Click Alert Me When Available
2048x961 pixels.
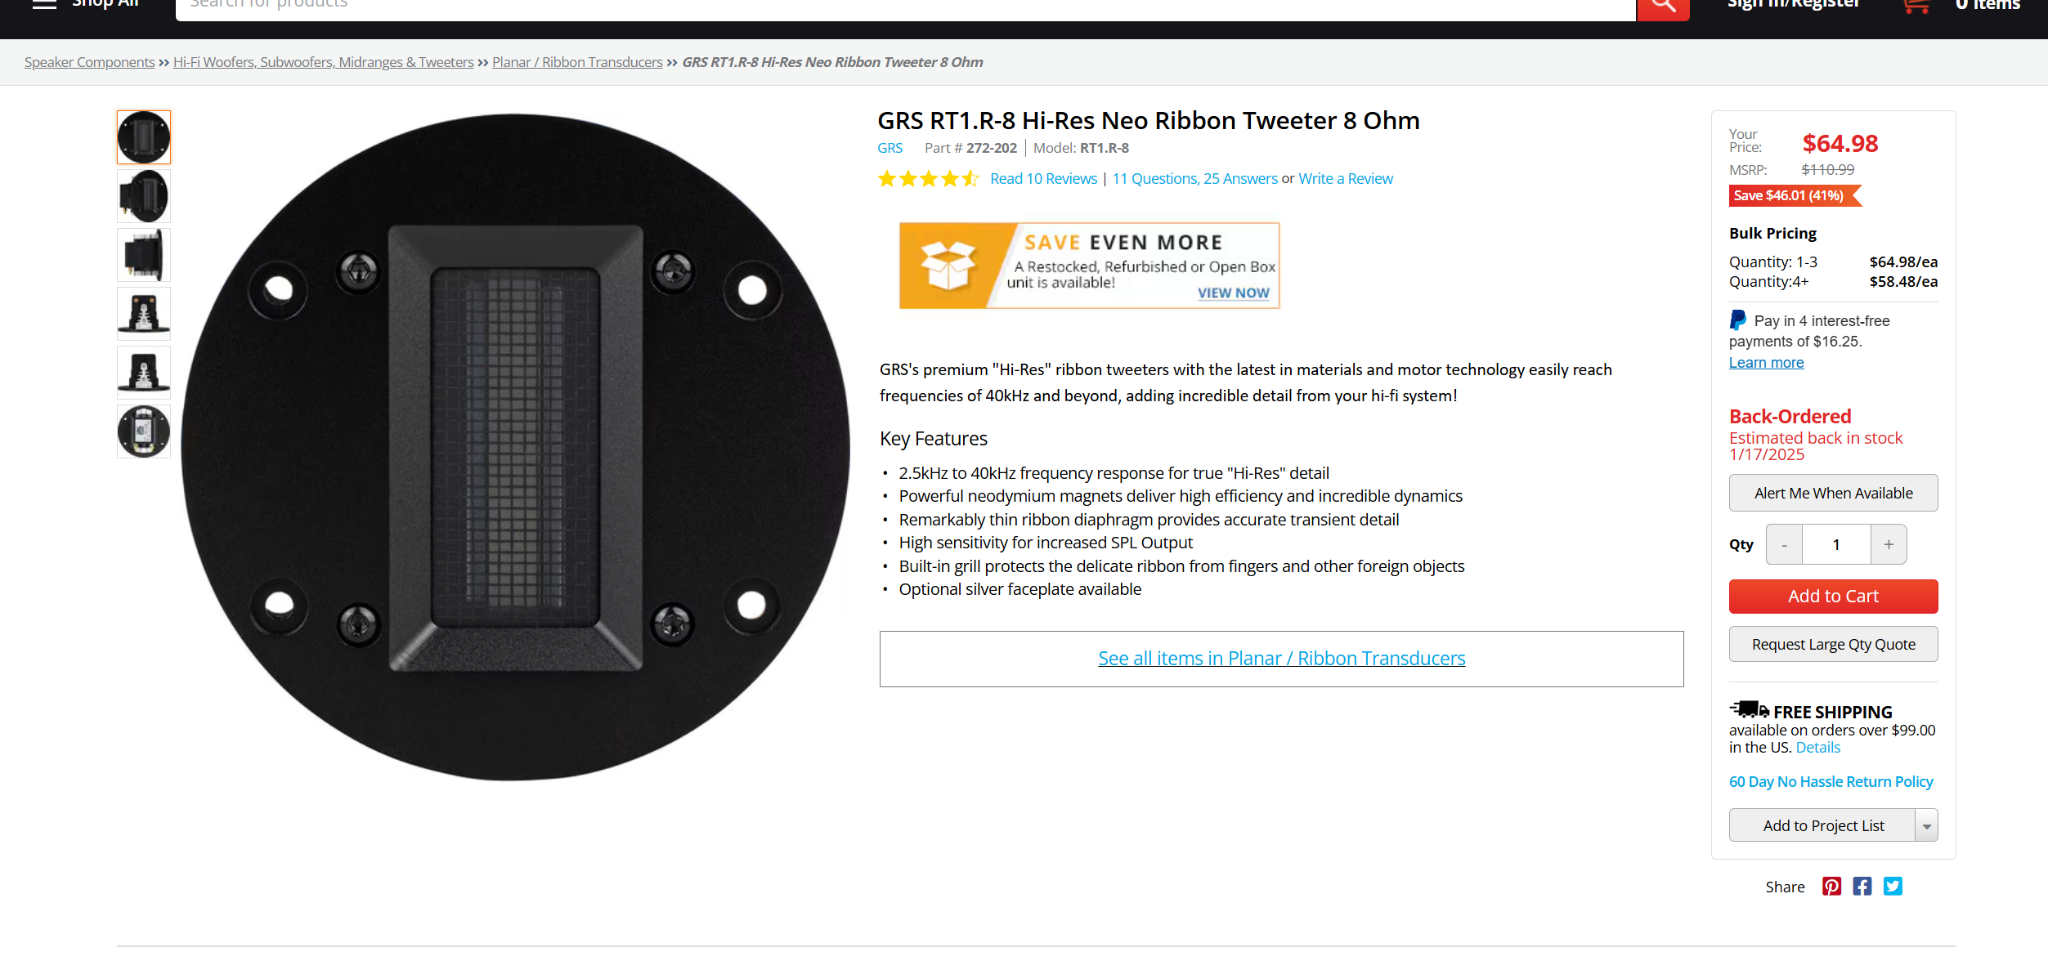pyautogui.click(x=1833, y=493)
